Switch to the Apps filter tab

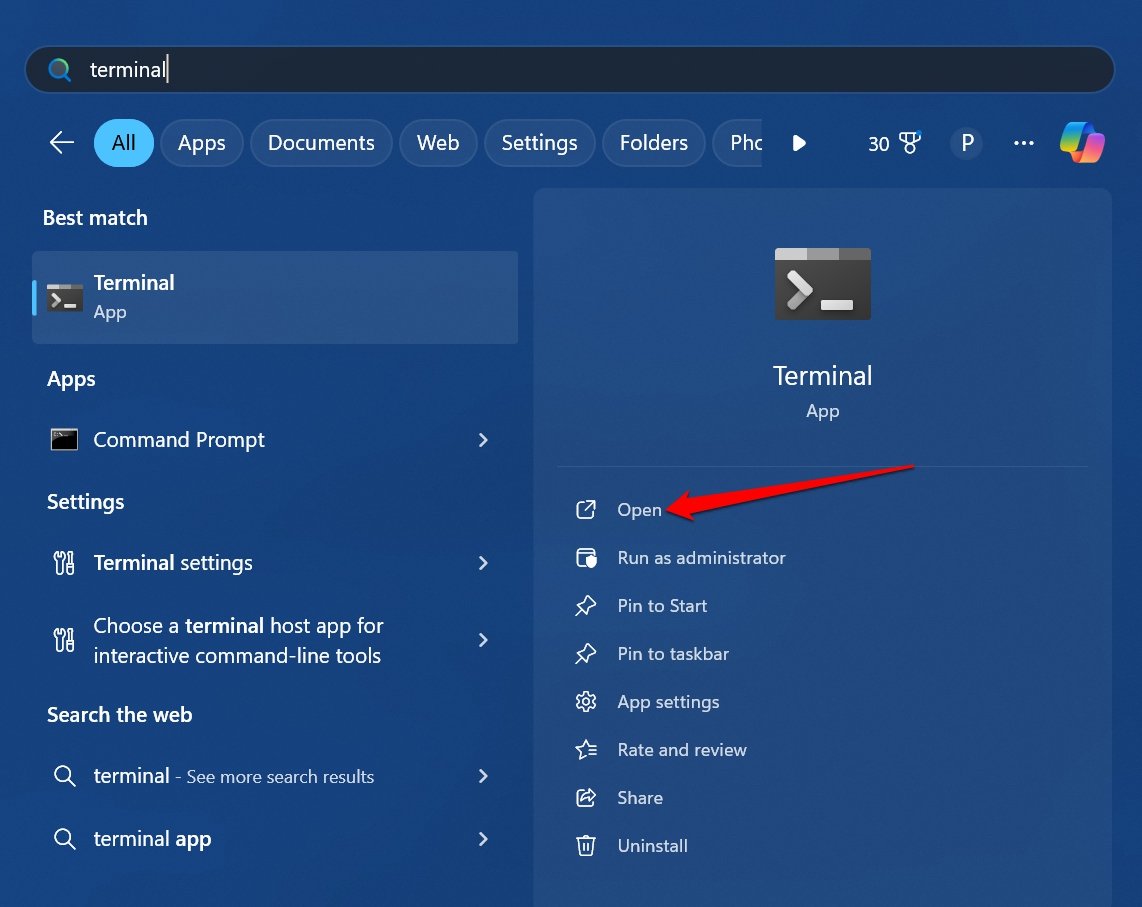pyautogui.click(x=202, y=143)
